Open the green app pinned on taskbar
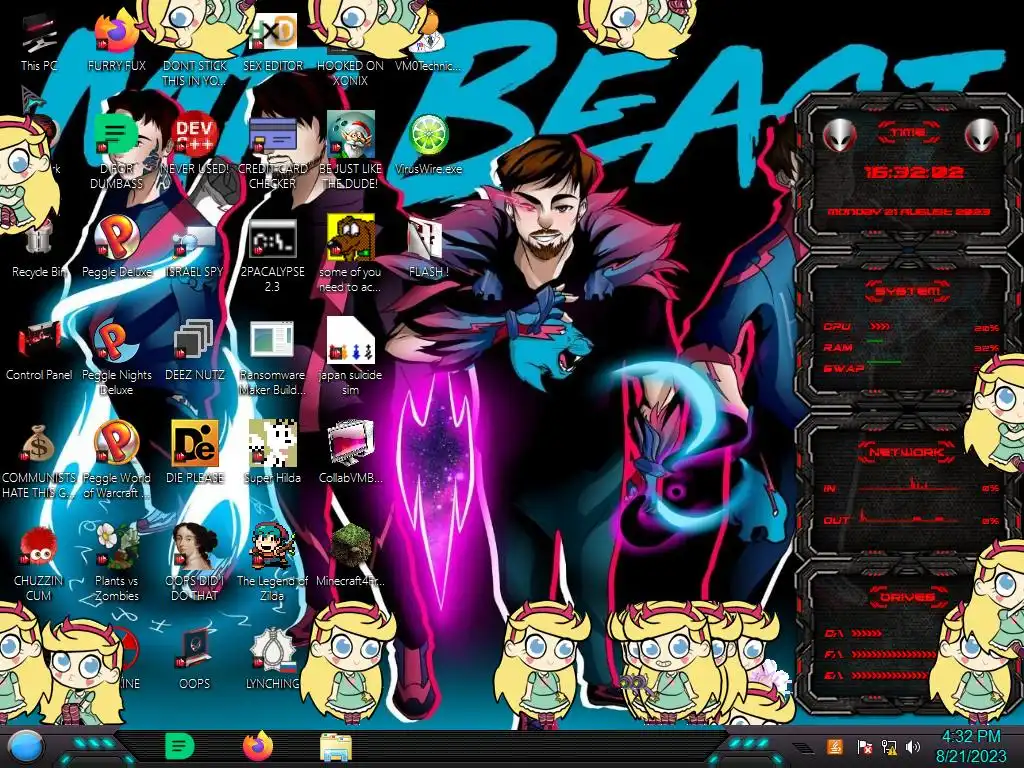The height and width of the screenshot is (768, 1024). coord(180,746)
